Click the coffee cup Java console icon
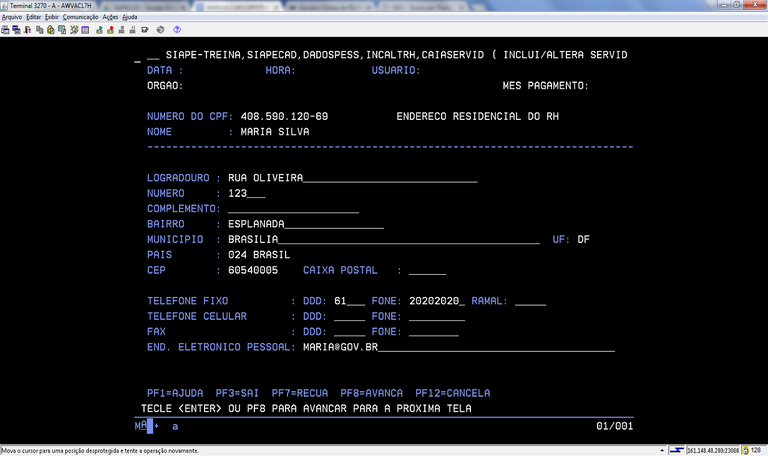 pyautogui.click(x=144, y=30)
